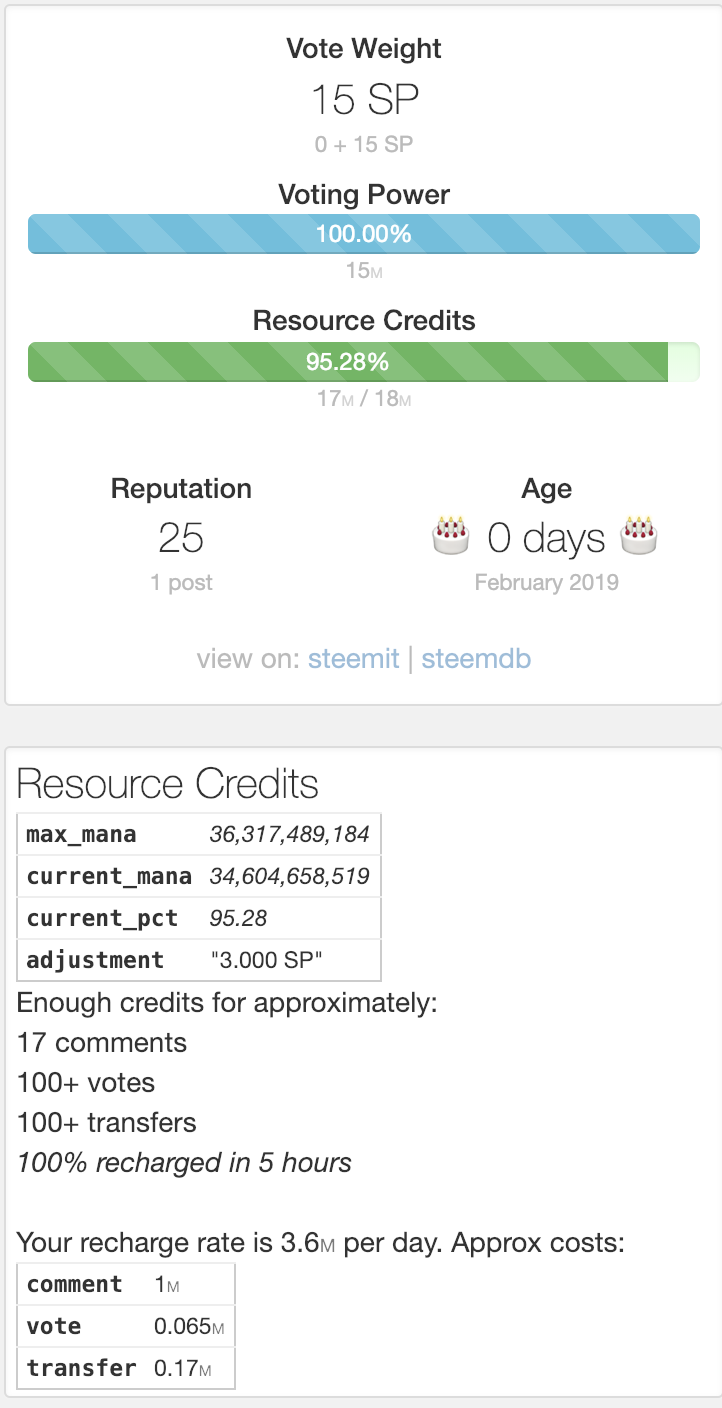
Task: Click the "100% recharged in 5 hours" text
Action: (x=184, y=1163)
